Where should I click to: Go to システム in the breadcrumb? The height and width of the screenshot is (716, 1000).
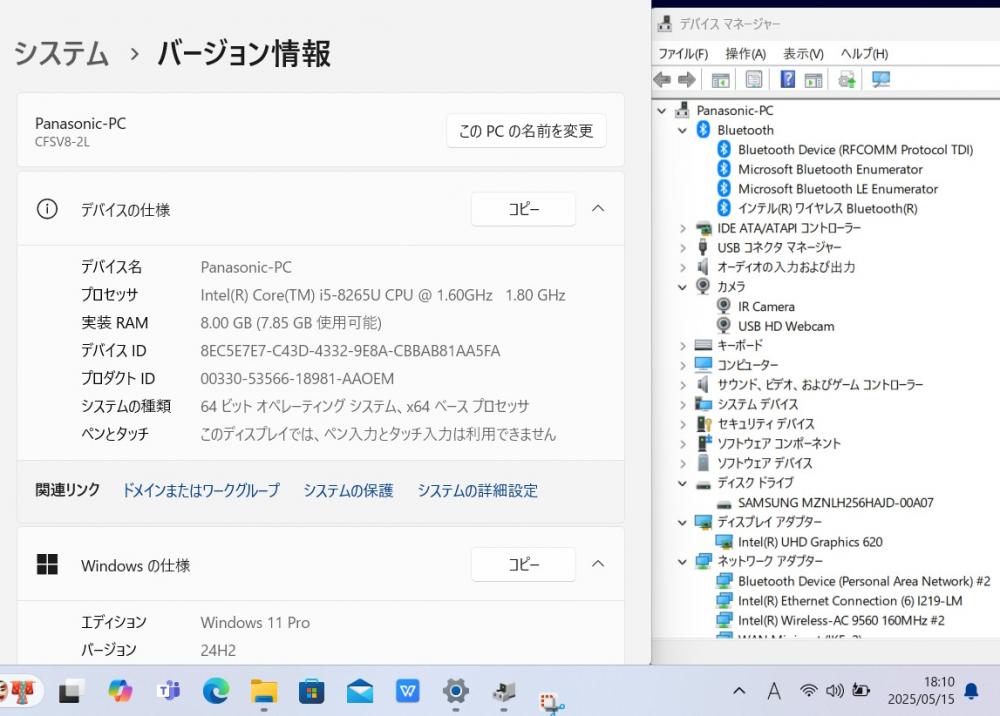click(x=61, y=53)
